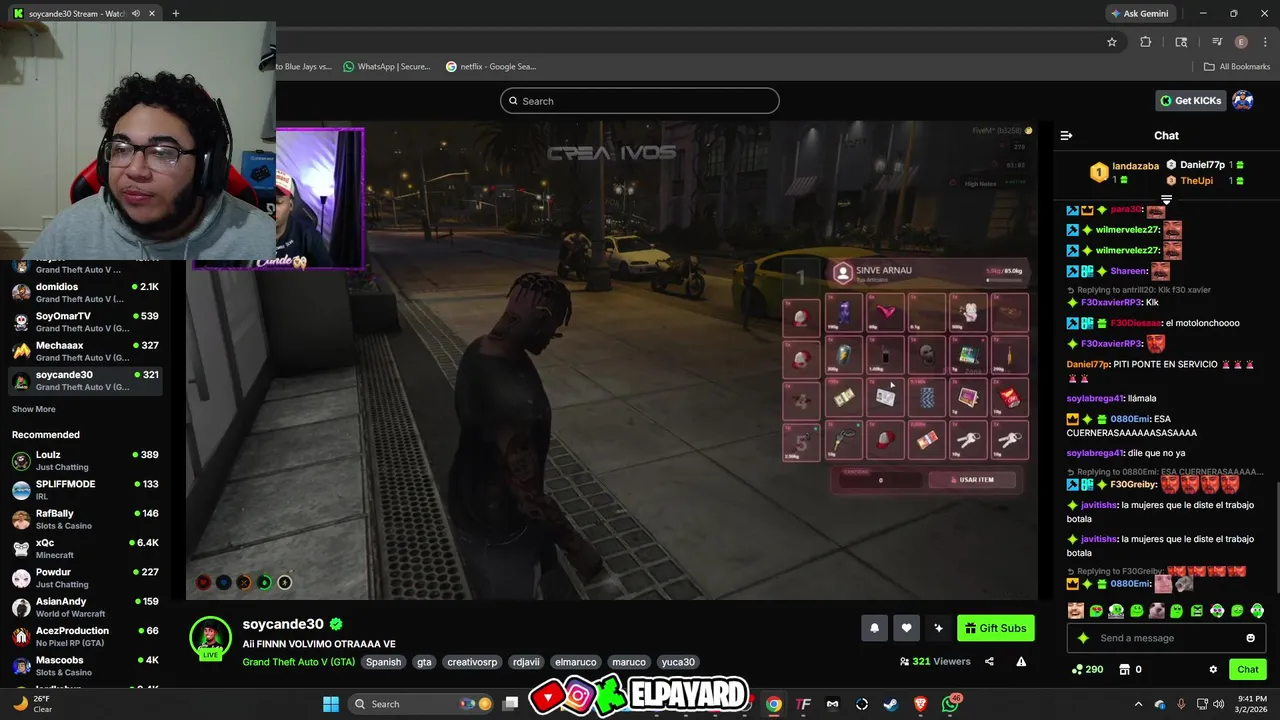Click Show More in followed channels
The height and width of the screenshot is (720, 1280).
coord(33,409)
